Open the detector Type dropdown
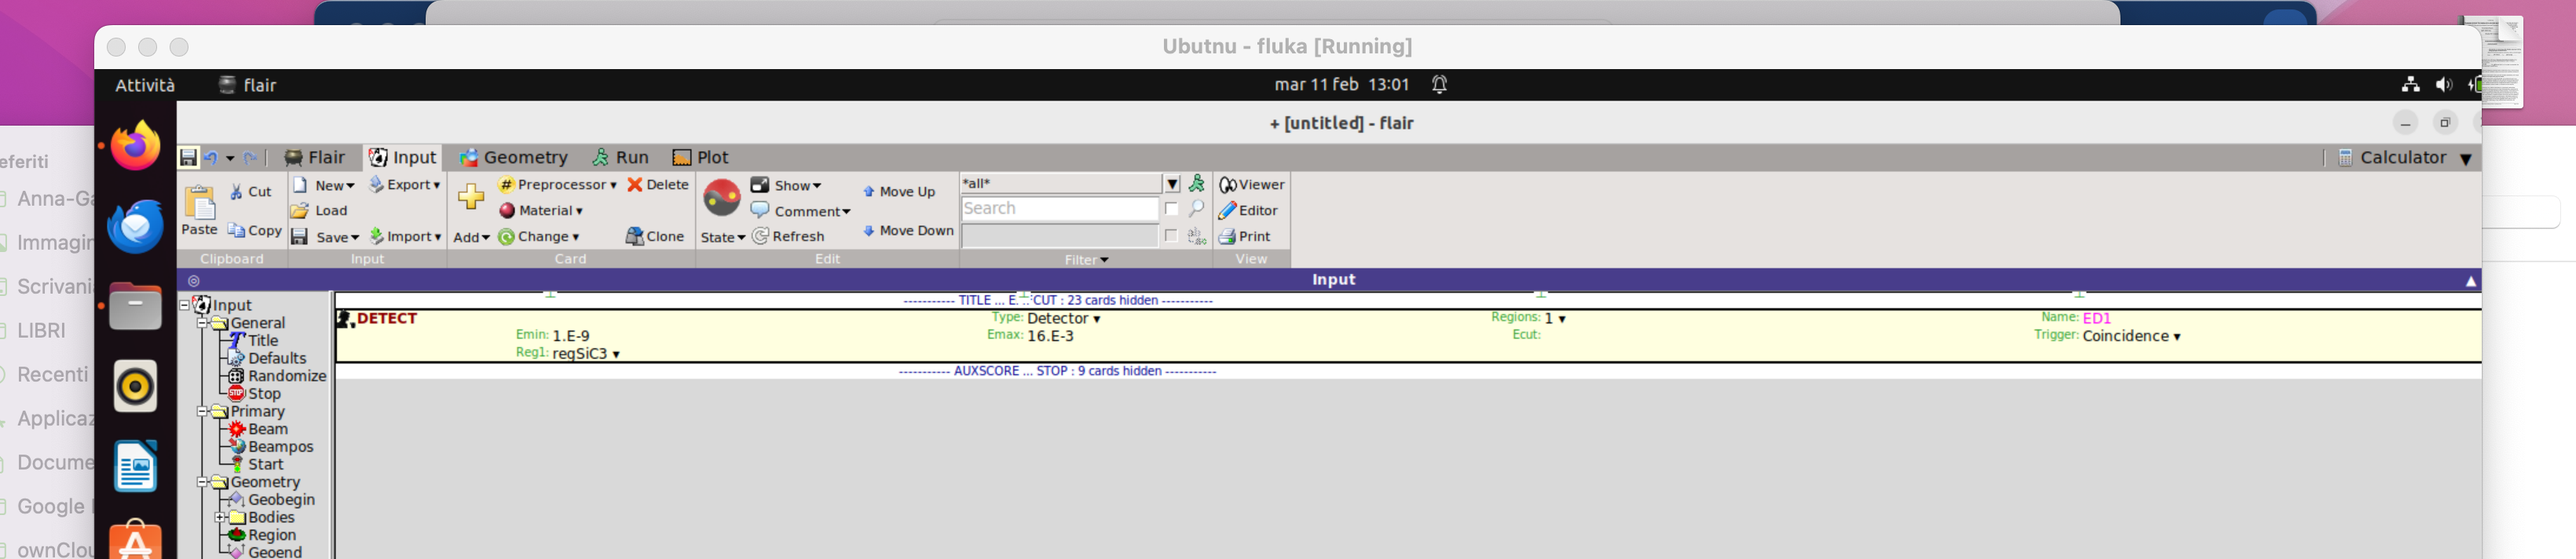 pos(1063,318)
